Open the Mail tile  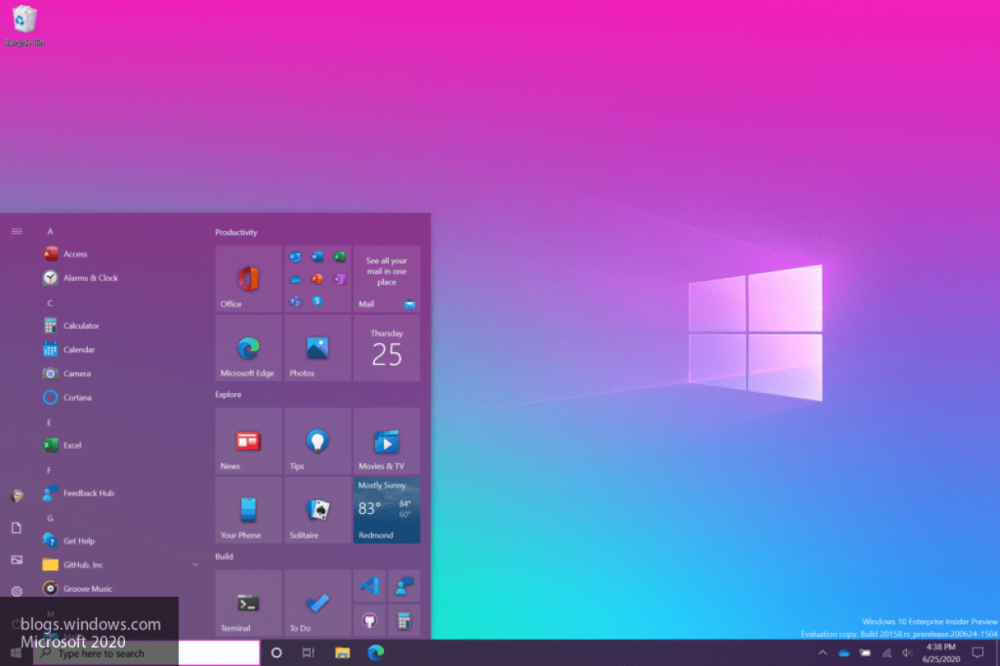387,278
